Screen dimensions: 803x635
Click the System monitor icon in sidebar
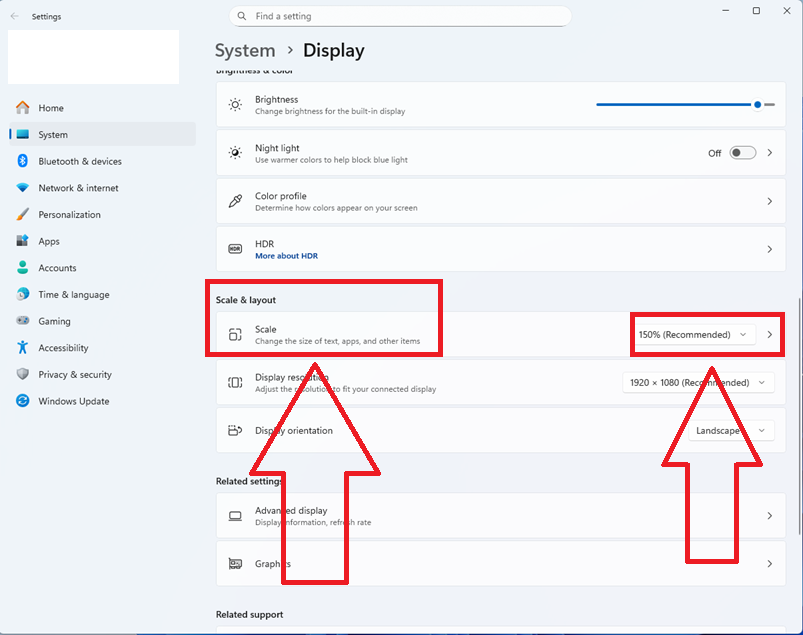click(x=23, y=134)
